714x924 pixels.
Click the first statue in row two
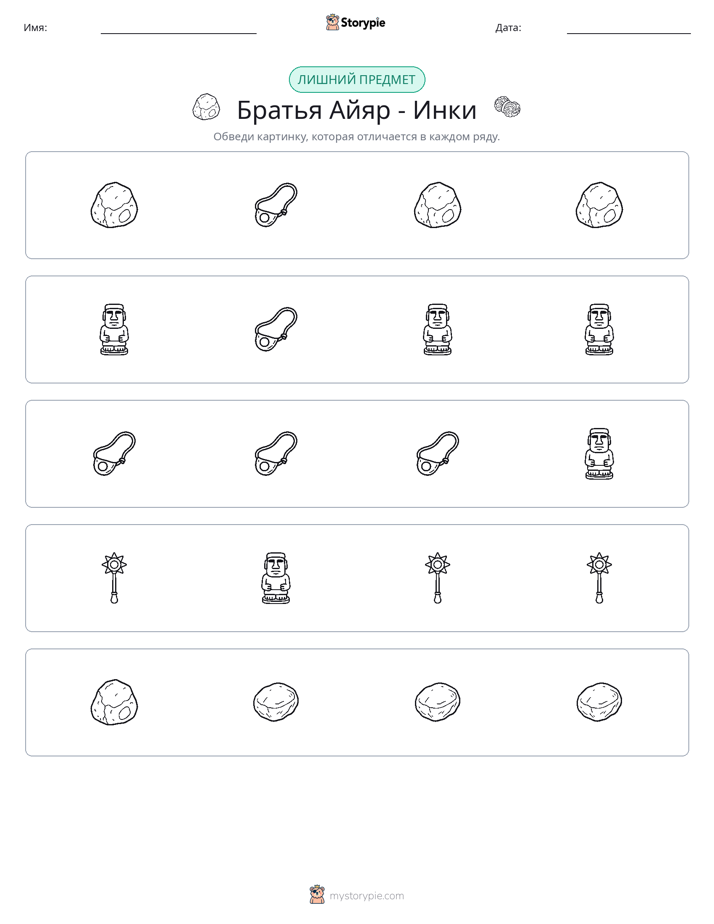click(114, 329)
